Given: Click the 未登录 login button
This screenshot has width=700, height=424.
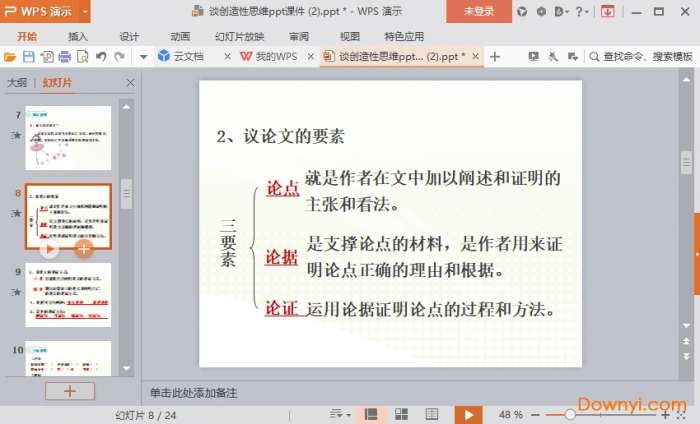Looking at the screenshot, I should (479, 11).
